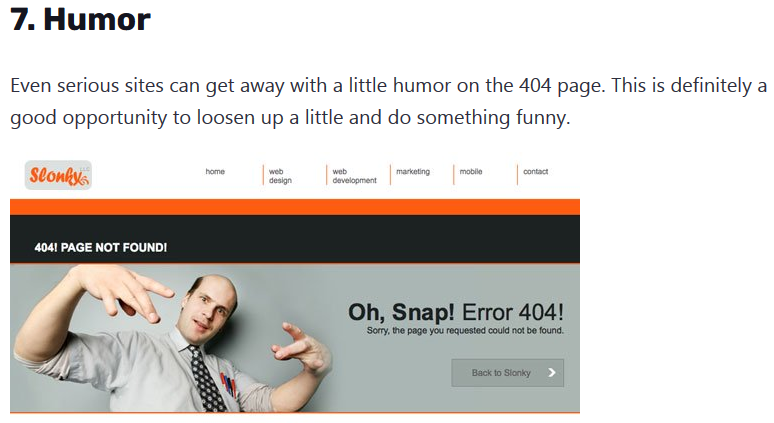Go to the marketing nav item
774x423 pixels.
[x=413, y=171]
